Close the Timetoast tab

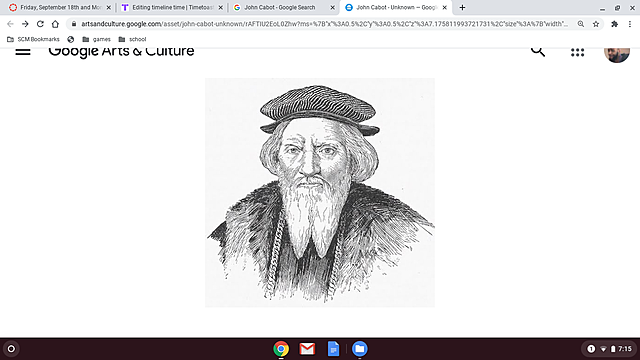click(x=220, y=7)
